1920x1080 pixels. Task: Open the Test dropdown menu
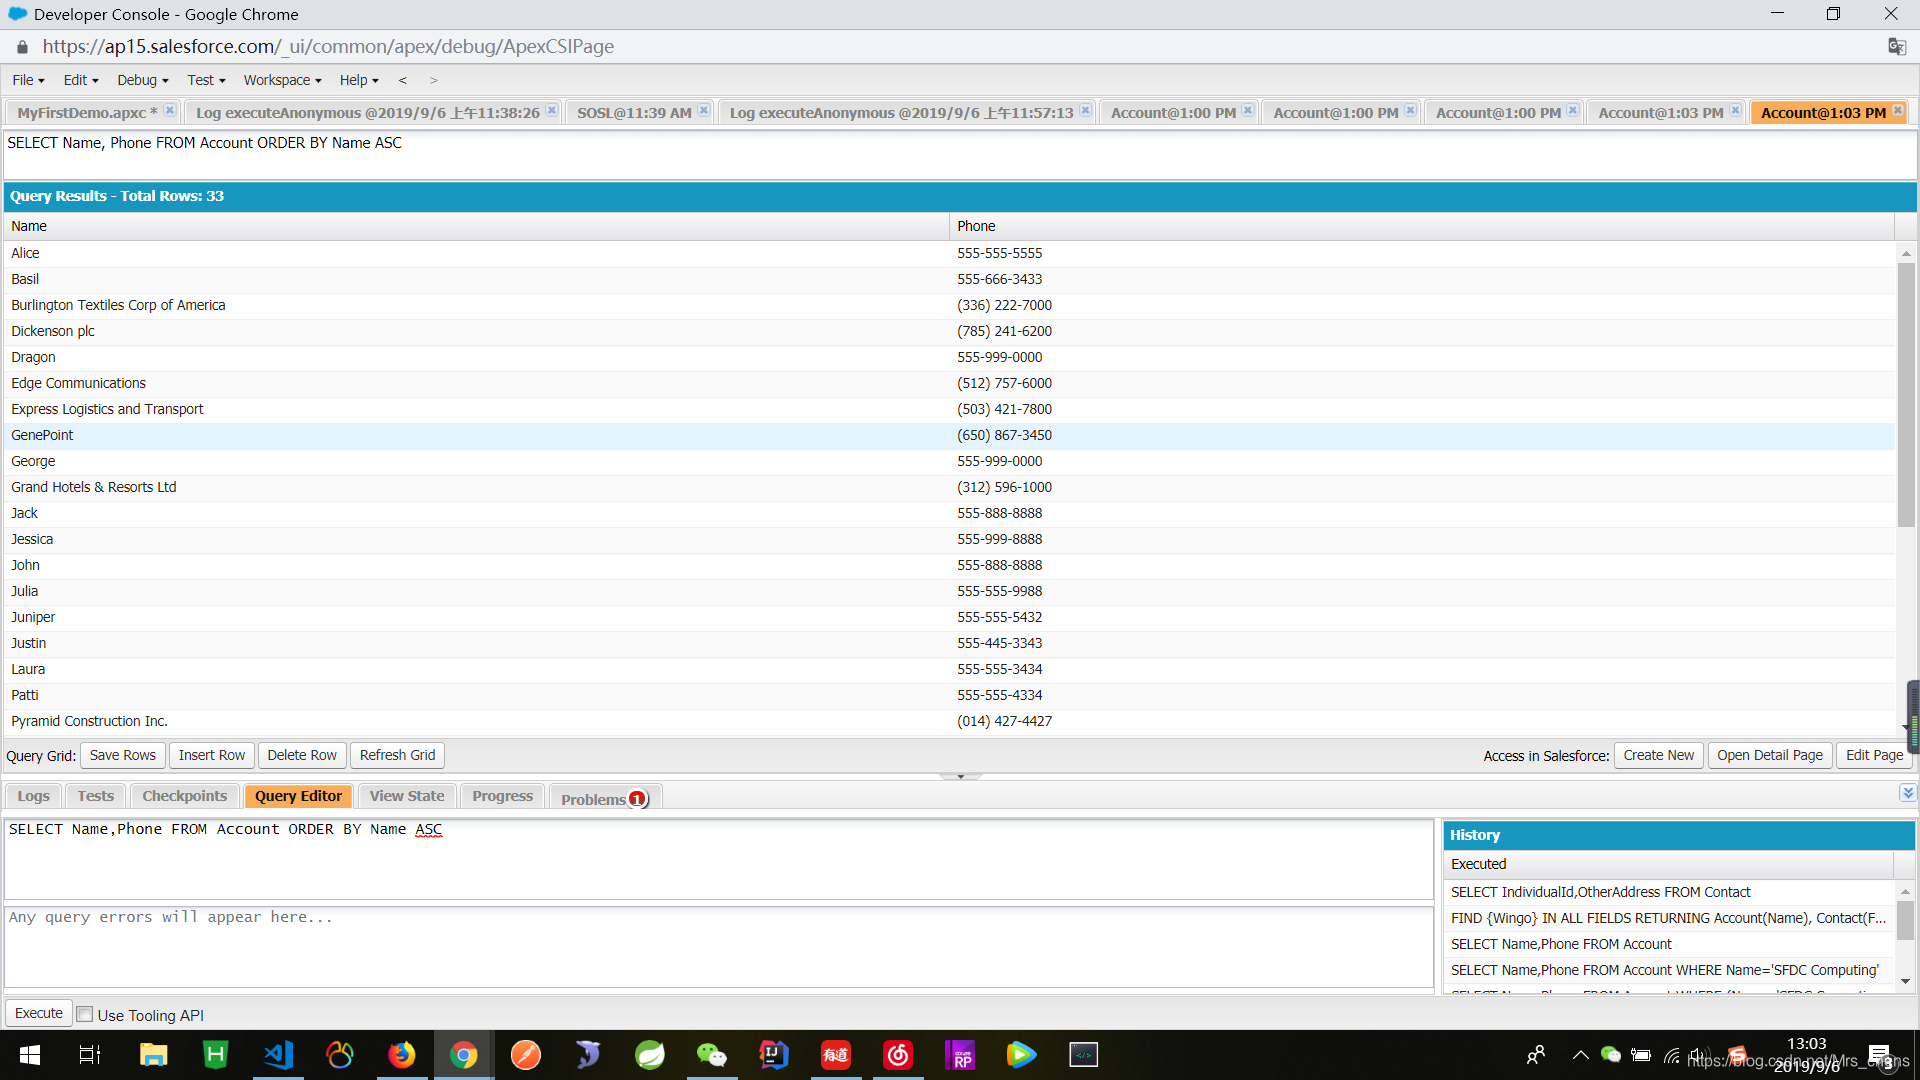[202, 80]
